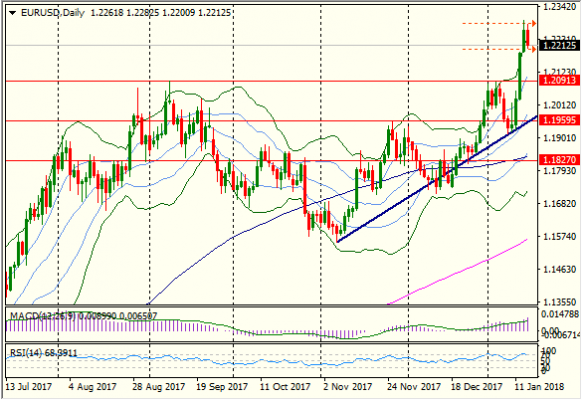584x400 pixels.
Task: Click the 1.16820 price scale value
Action: (560, 204)
